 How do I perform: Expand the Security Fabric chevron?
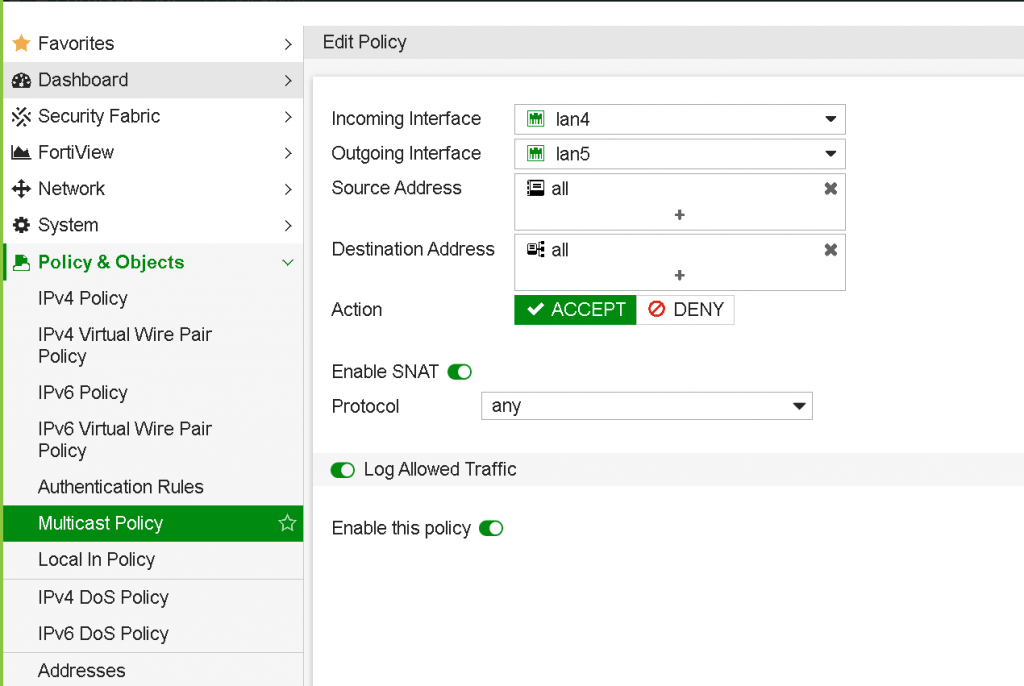(288, 117)
